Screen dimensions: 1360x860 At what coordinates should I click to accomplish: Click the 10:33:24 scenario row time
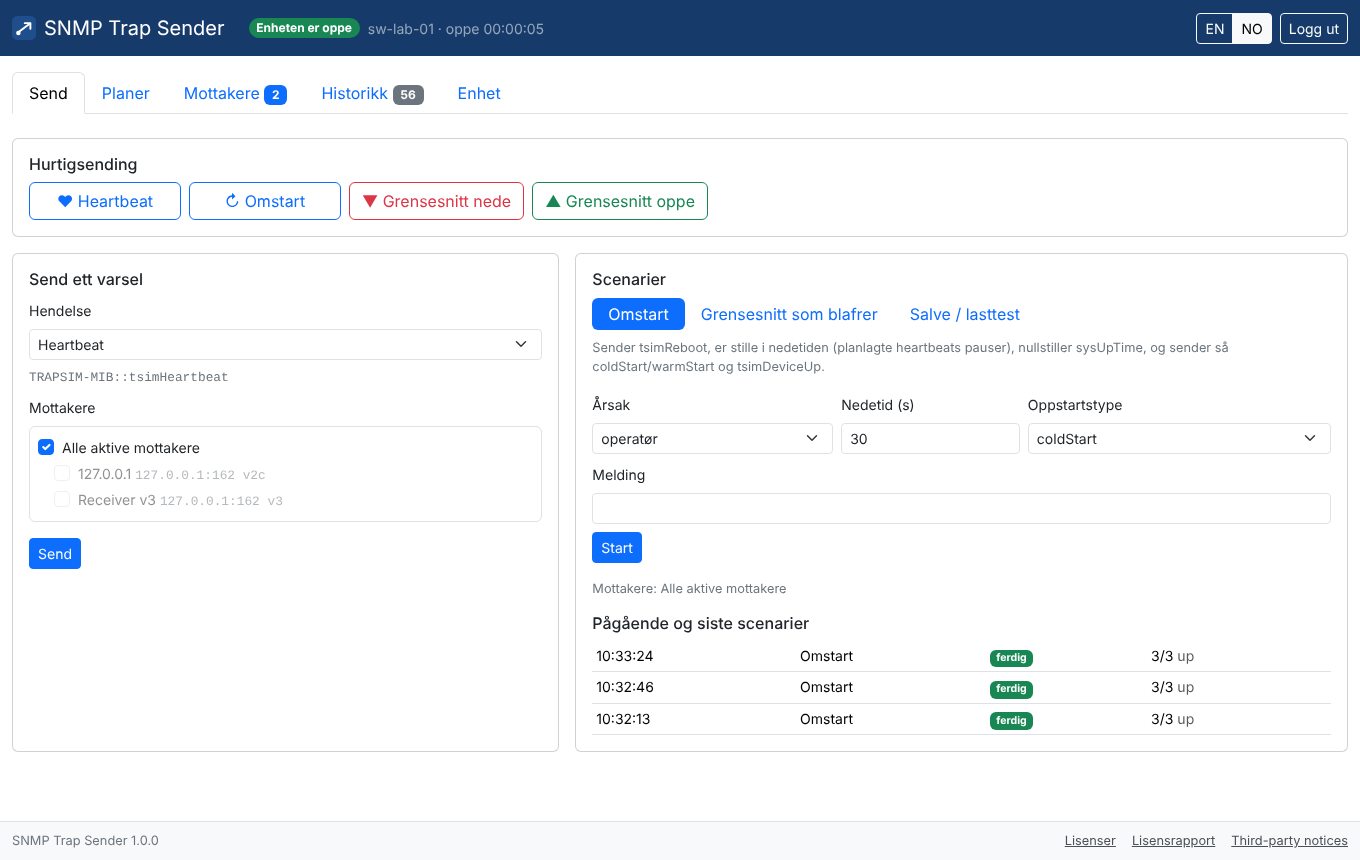coord(625,657)
